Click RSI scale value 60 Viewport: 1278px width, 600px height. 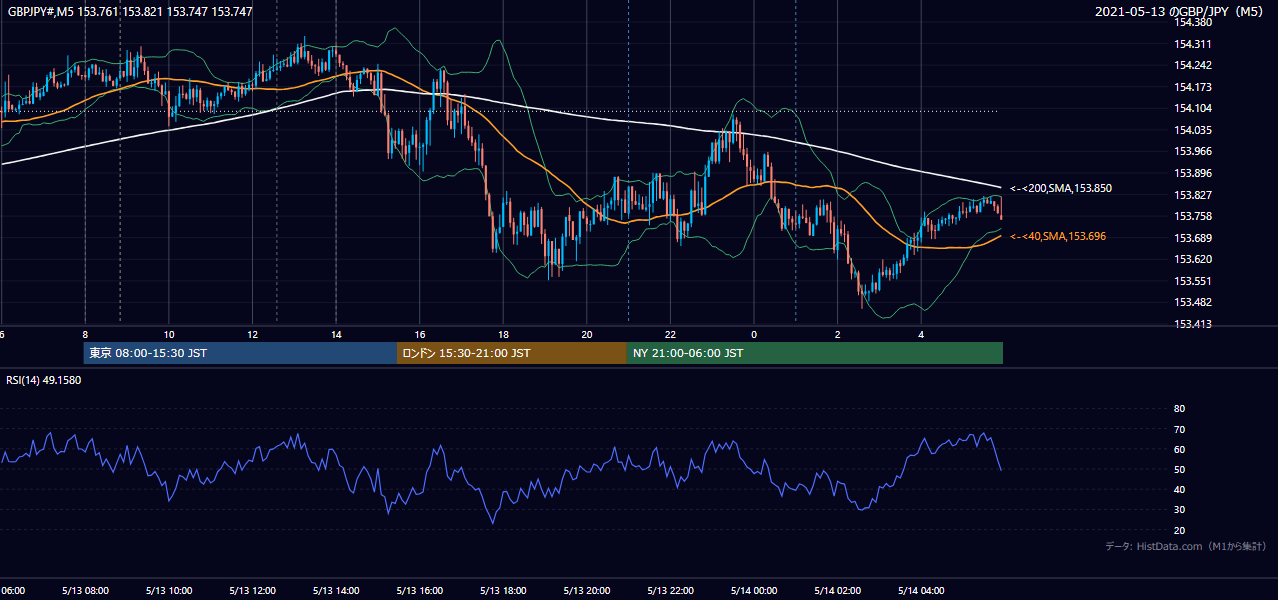click(1179, 449)
